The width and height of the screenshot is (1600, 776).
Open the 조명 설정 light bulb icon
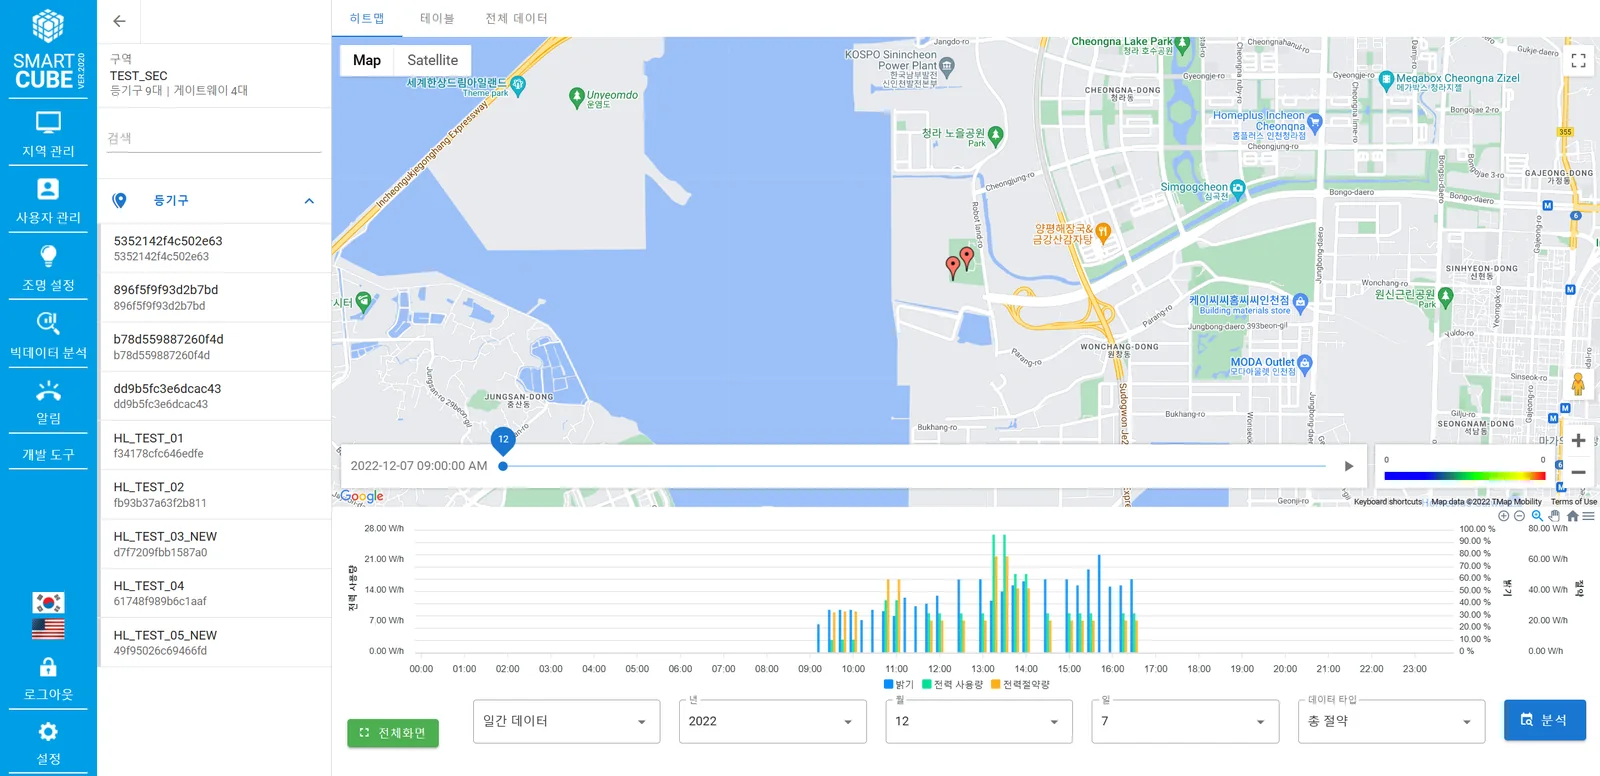(x=48, y=256)
